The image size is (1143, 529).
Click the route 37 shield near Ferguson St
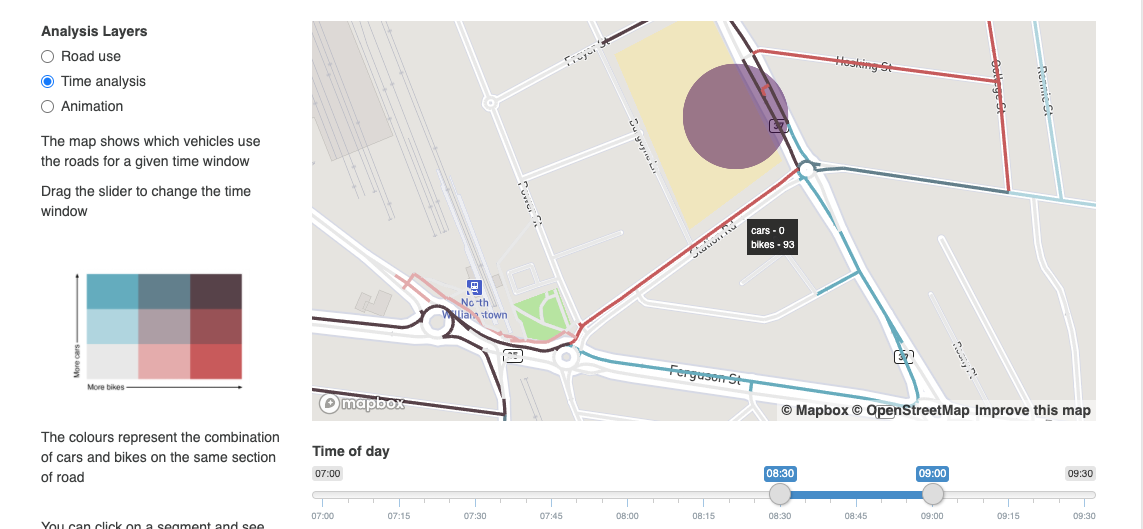pyautogui.click(x=904, y=357)
